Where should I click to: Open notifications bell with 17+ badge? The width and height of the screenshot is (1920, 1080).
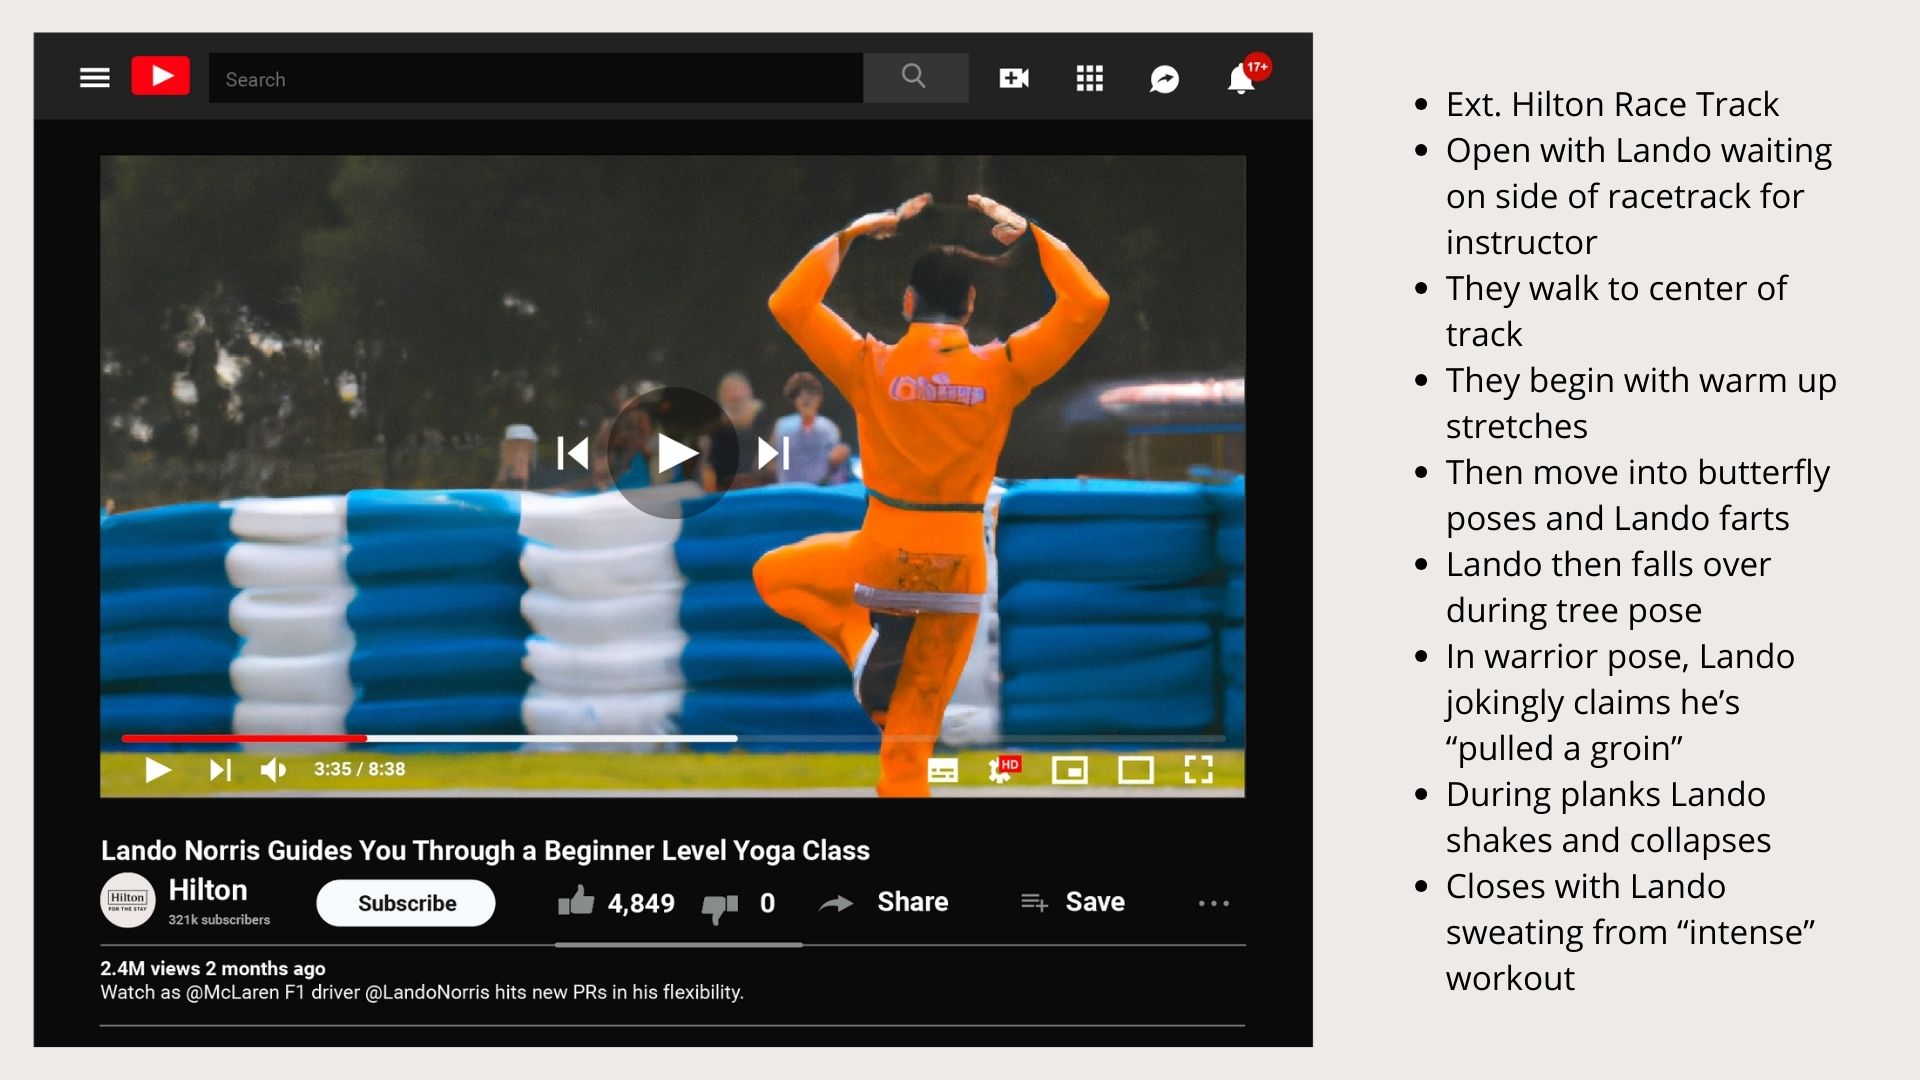[1241, 78]
